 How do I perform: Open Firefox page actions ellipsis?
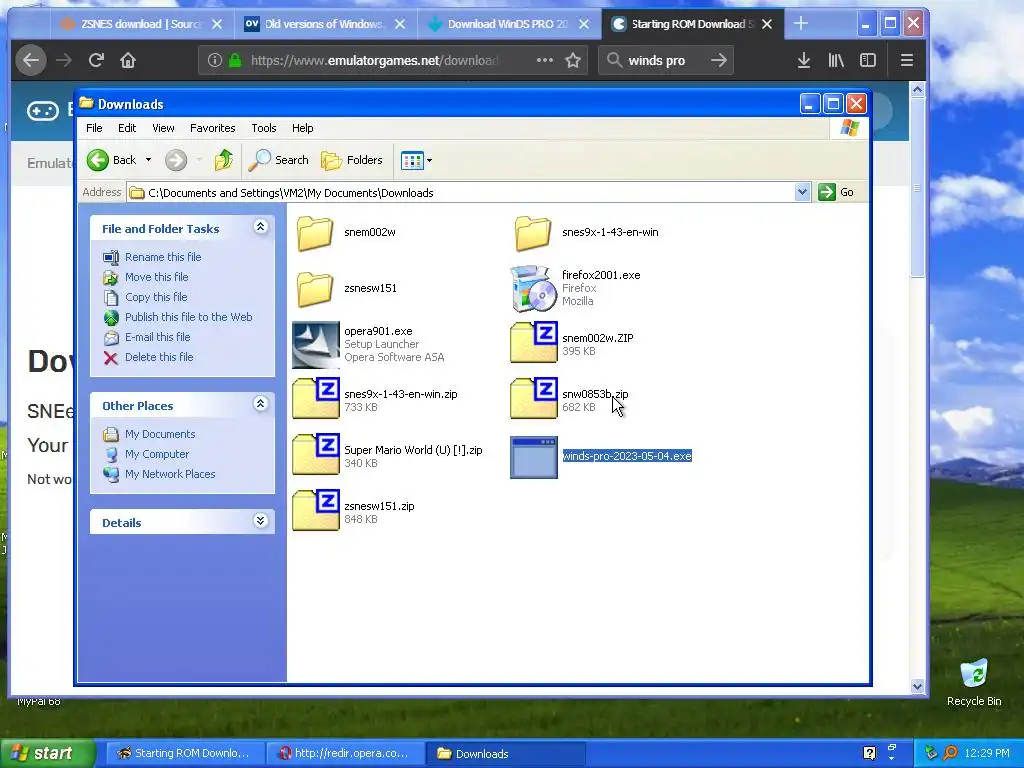pyautogui.click(x=545, y=60)
